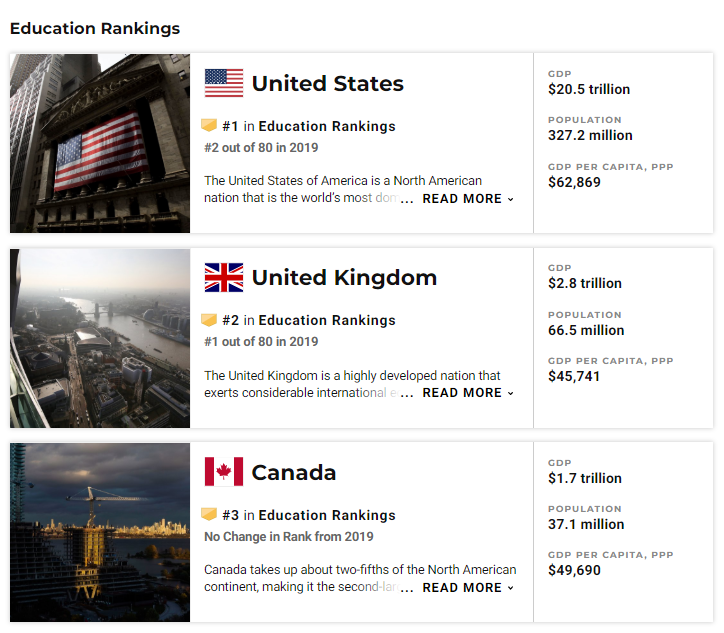Open the Canada skyline crane photo
This screenshot has height=633, width=724.
(100, 532)
